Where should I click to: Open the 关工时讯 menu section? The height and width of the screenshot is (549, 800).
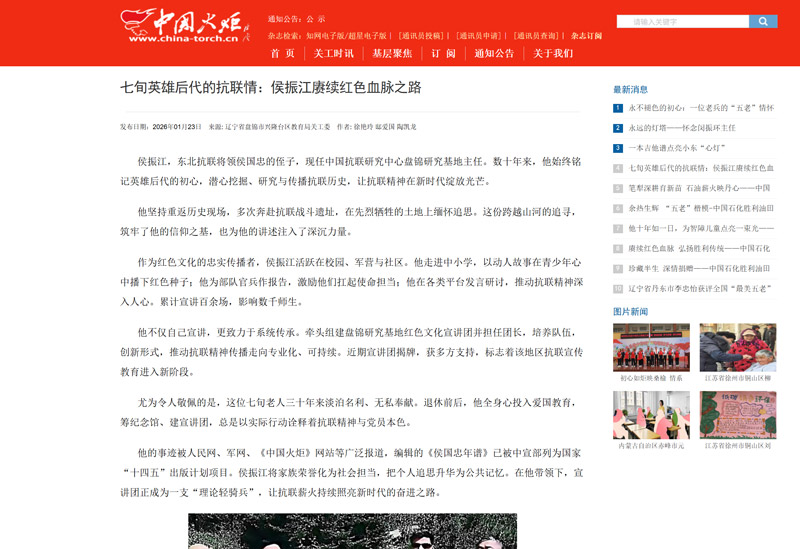tap(333, 53)
